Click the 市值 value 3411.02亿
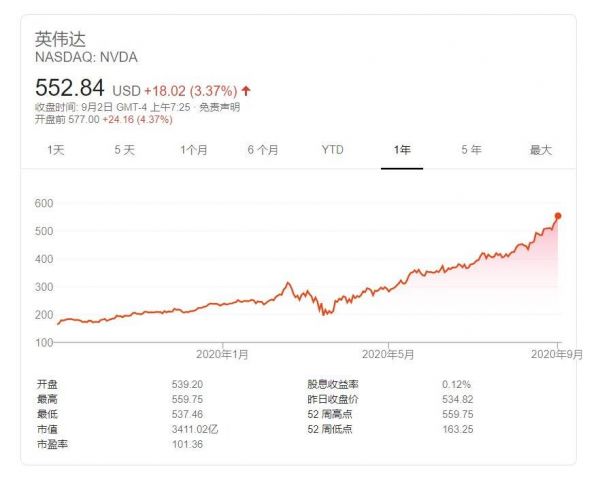The image size is (600, 479). pyautogui.click(x=196, y=428)
